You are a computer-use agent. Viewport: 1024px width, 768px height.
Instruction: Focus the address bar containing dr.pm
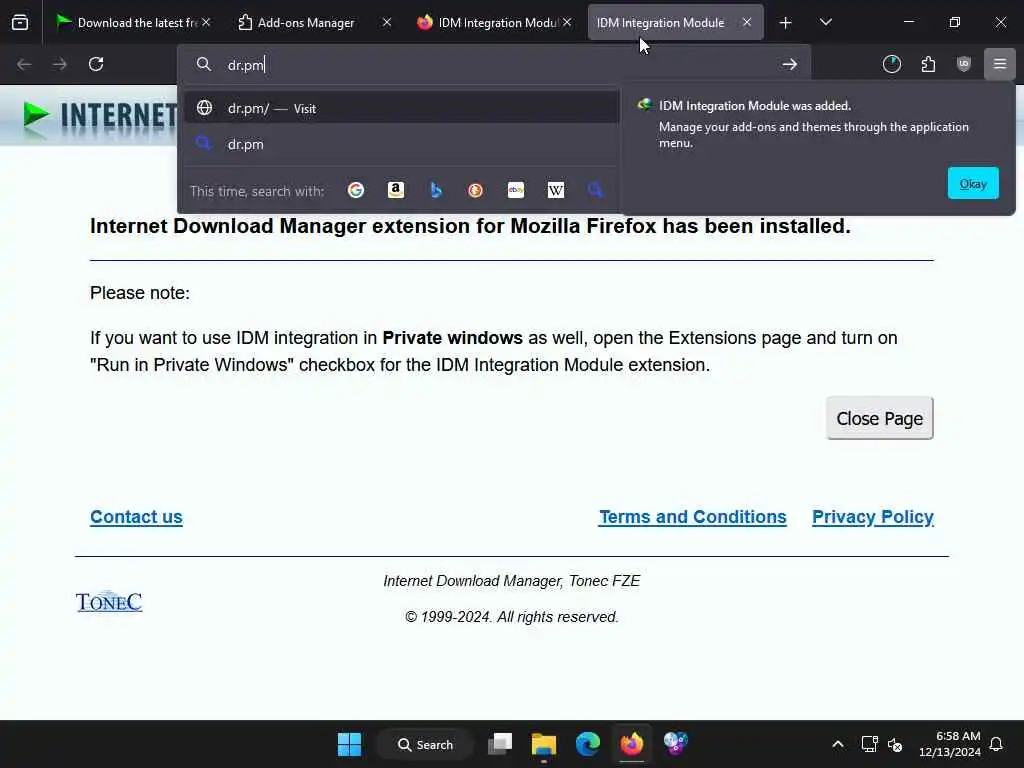click(x=493, y=64)
